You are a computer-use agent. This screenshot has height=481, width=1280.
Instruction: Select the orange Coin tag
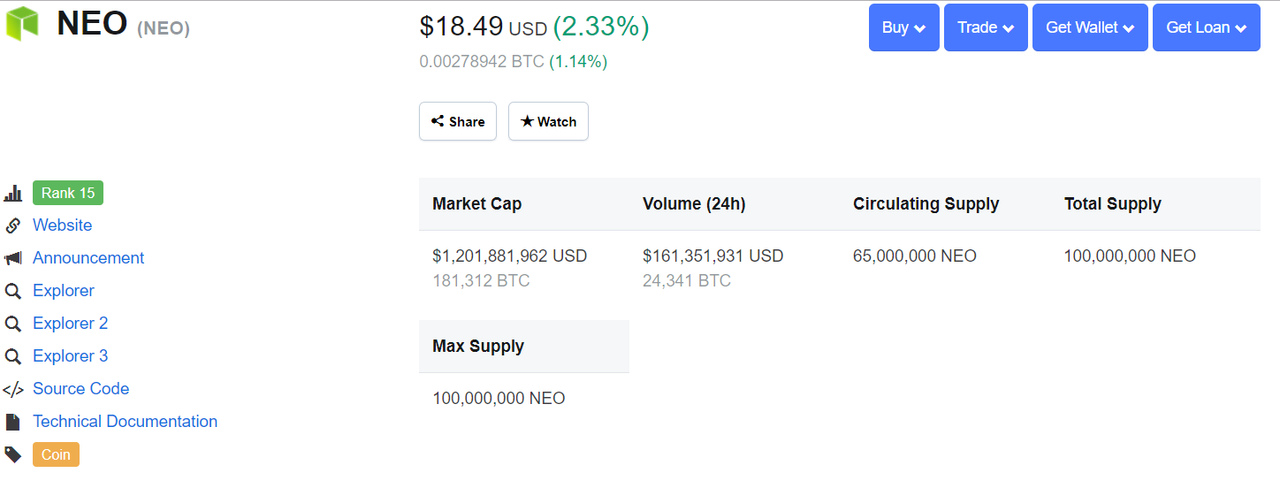tap(56, 454)
